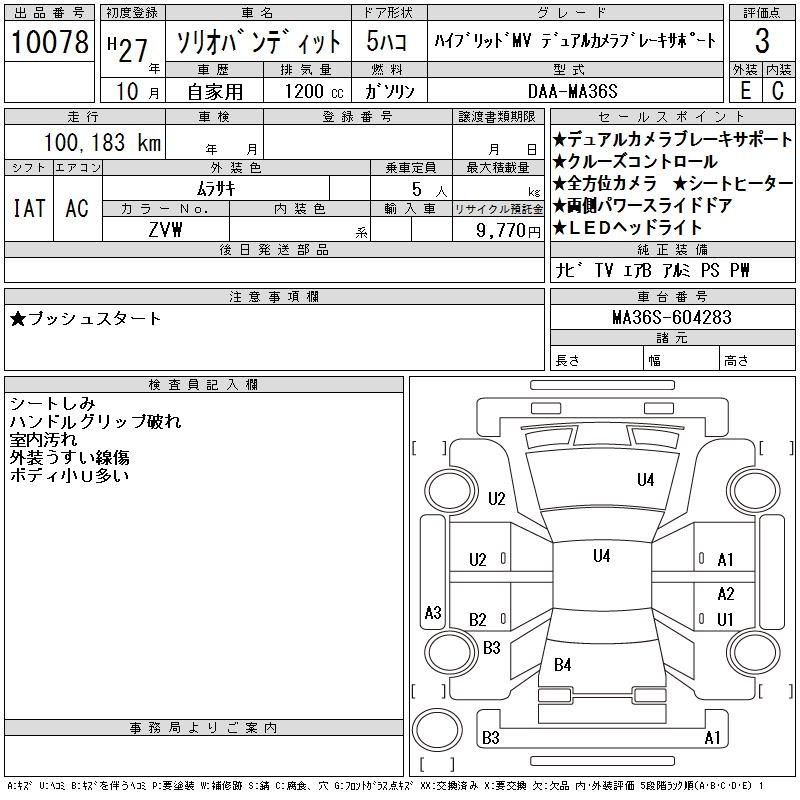Click the mileage value 100,183 km
Screen dimensions: 800x800
[x=103, y=143]
